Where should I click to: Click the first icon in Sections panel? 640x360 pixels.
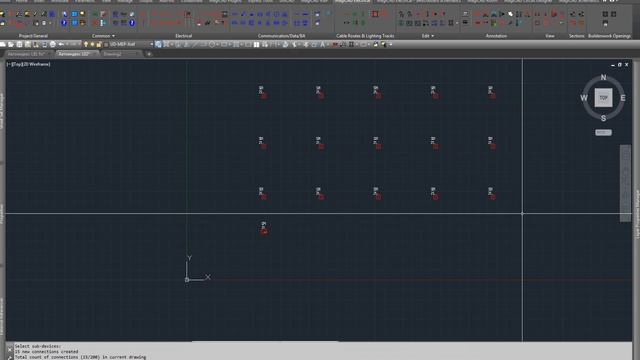[x=573, y=14]
